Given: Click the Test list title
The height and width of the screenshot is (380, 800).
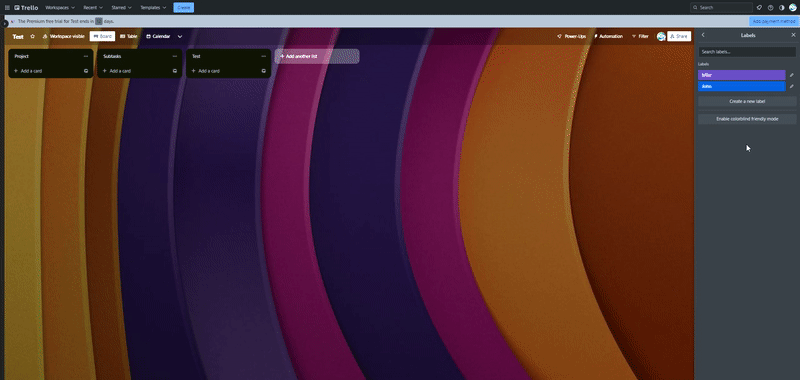Looking at the screenshot, I should tap(196, 56).
